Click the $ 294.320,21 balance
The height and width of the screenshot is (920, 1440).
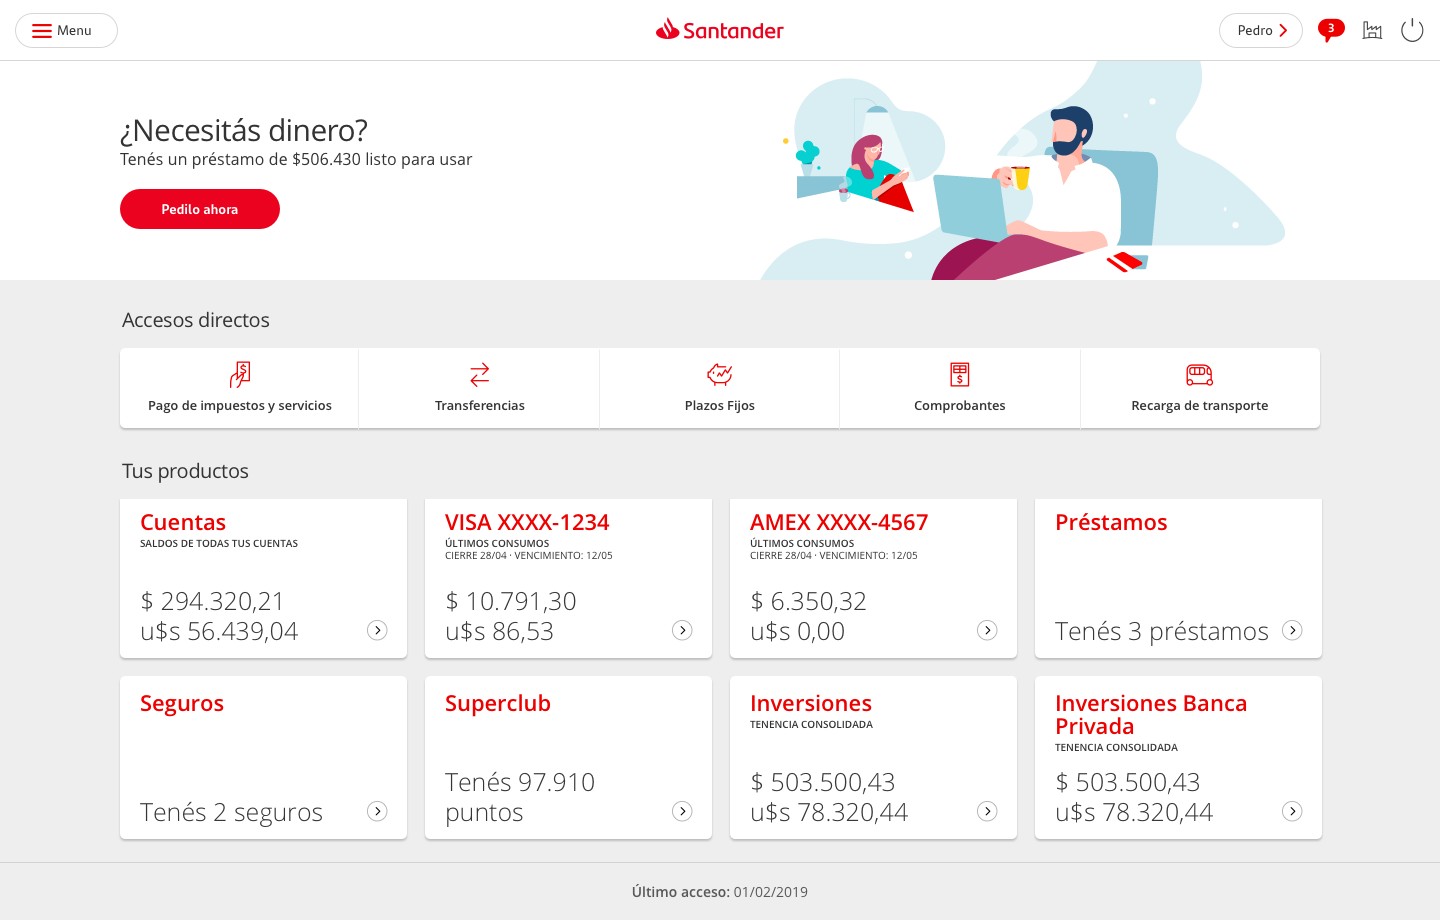pyautogui.click(x=212, y=601)
